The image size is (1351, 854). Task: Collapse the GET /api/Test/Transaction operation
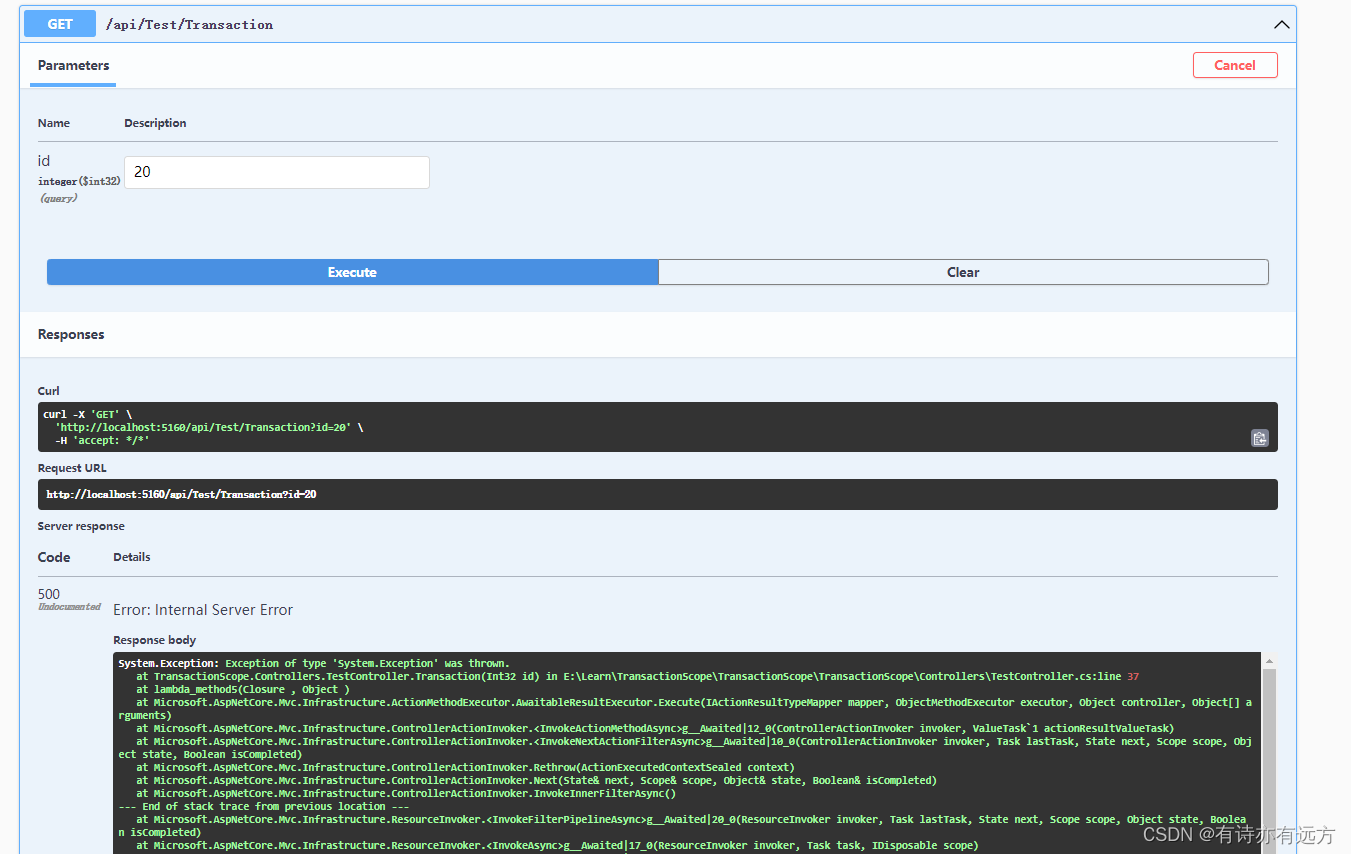click(x=1280, y=24)
